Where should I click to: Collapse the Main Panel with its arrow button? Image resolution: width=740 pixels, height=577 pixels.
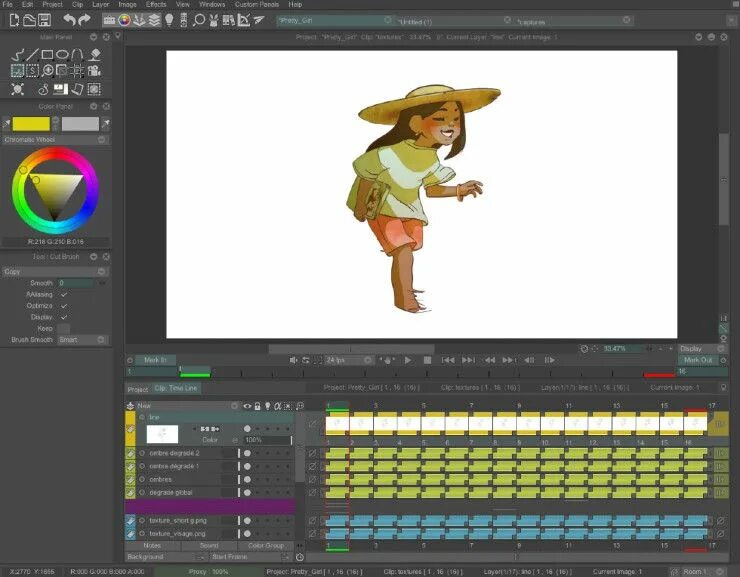click(x=93, y=37)
